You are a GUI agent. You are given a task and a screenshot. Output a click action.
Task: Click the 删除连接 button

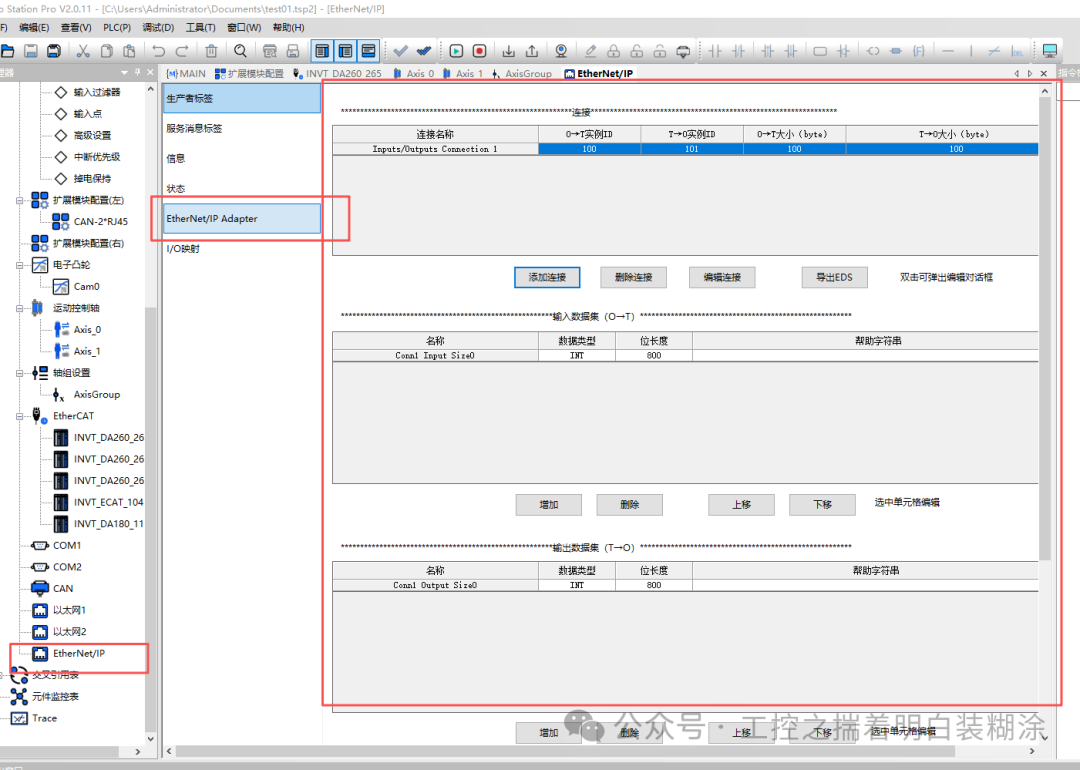click(x=633, y=278)
